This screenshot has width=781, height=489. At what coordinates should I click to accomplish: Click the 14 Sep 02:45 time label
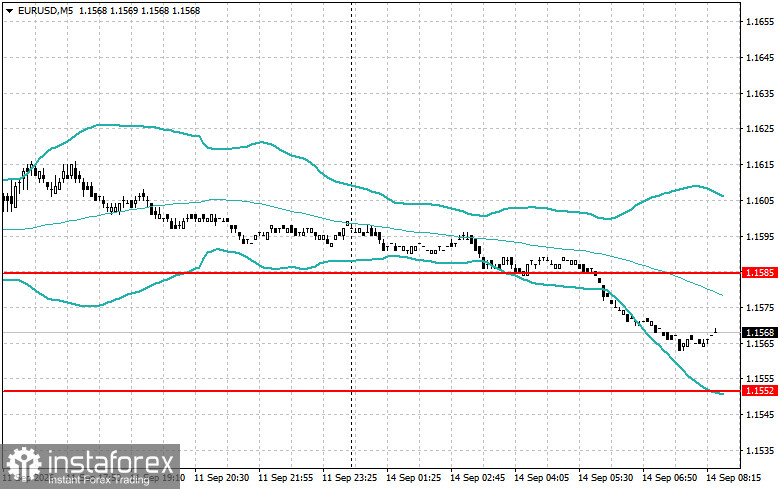click(x=477, y=478)
